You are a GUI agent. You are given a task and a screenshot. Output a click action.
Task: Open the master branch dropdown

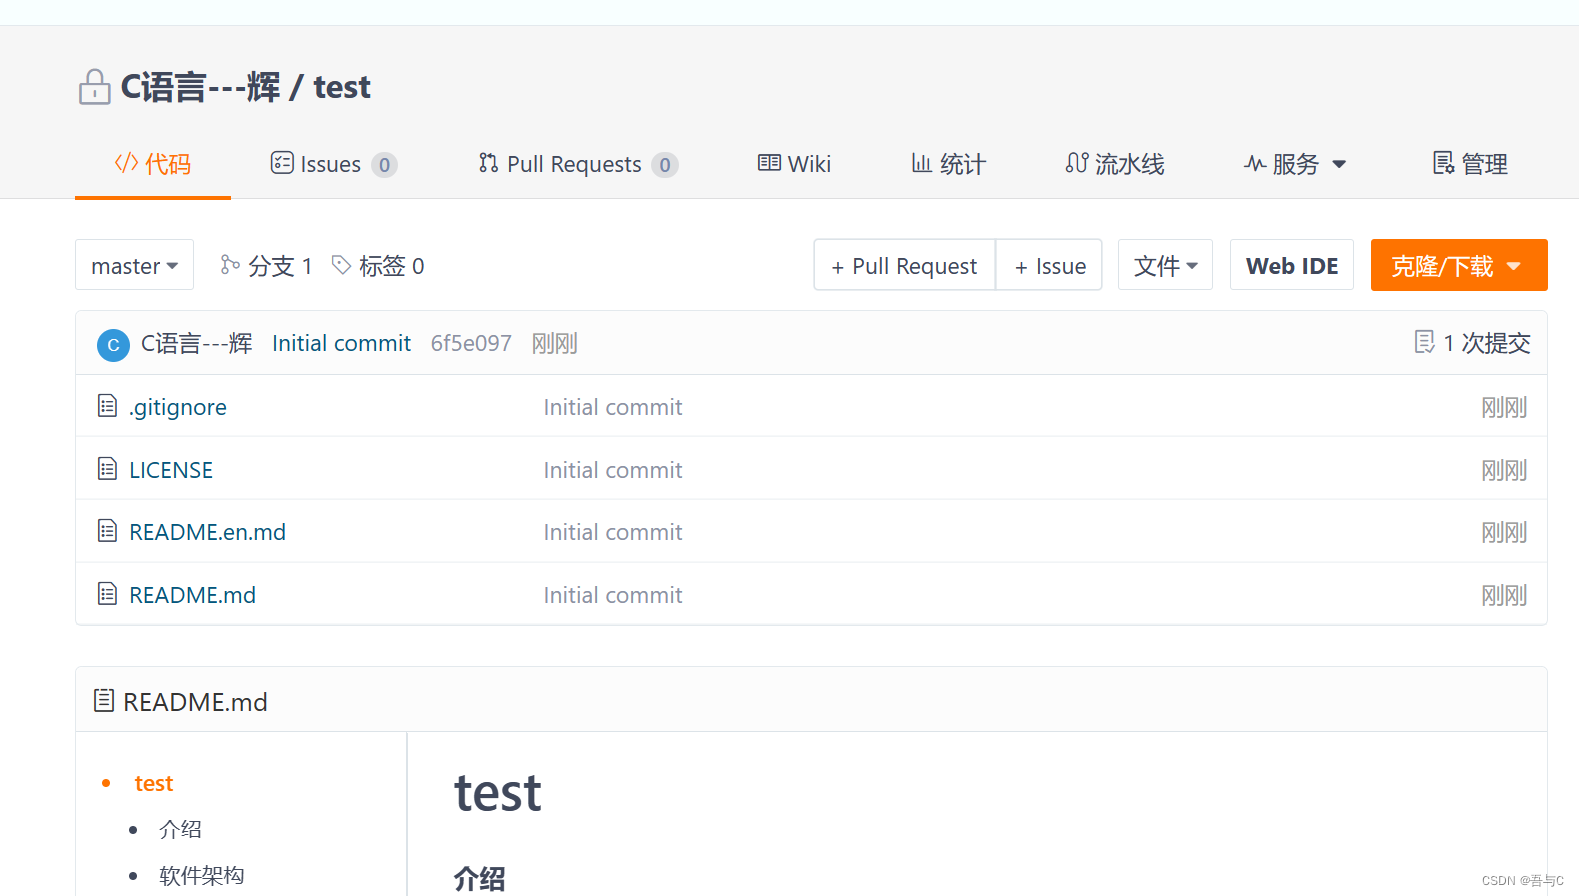(x=134, y=265)
